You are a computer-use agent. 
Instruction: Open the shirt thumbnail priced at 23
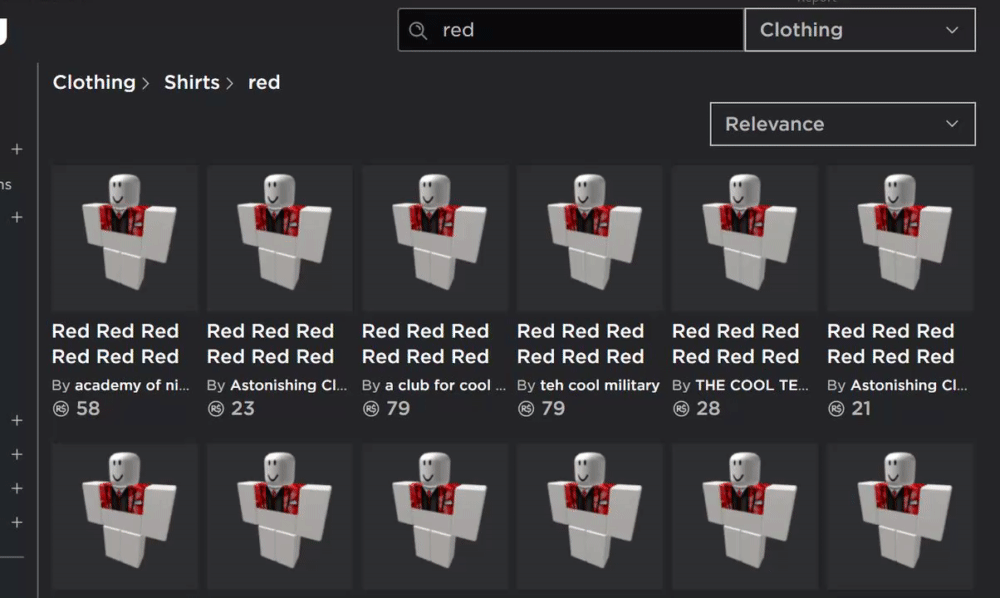tap(279, 238)
